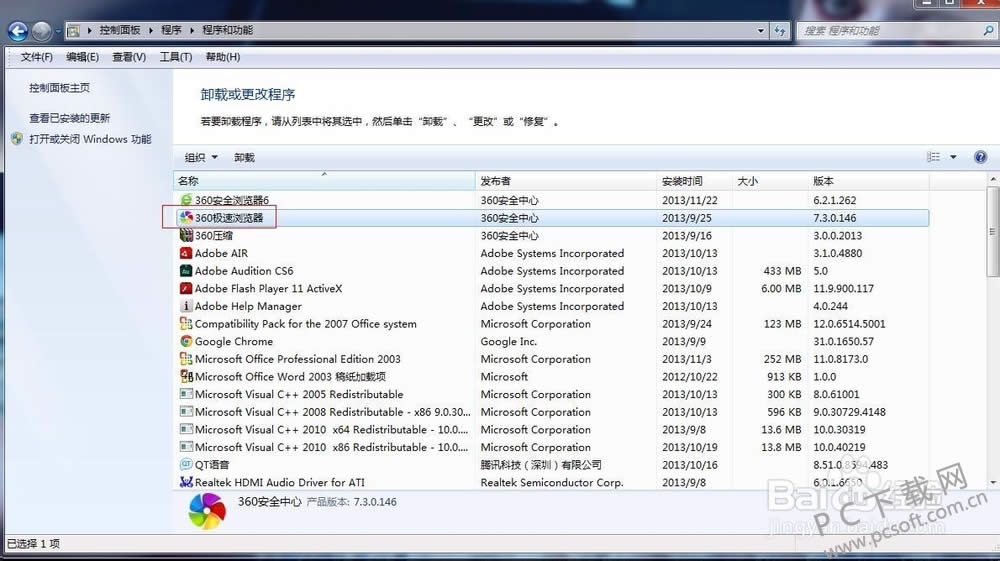
Task: Click Microsoft Office Professional Edition 2003 icon
Action: click(186, 359)
